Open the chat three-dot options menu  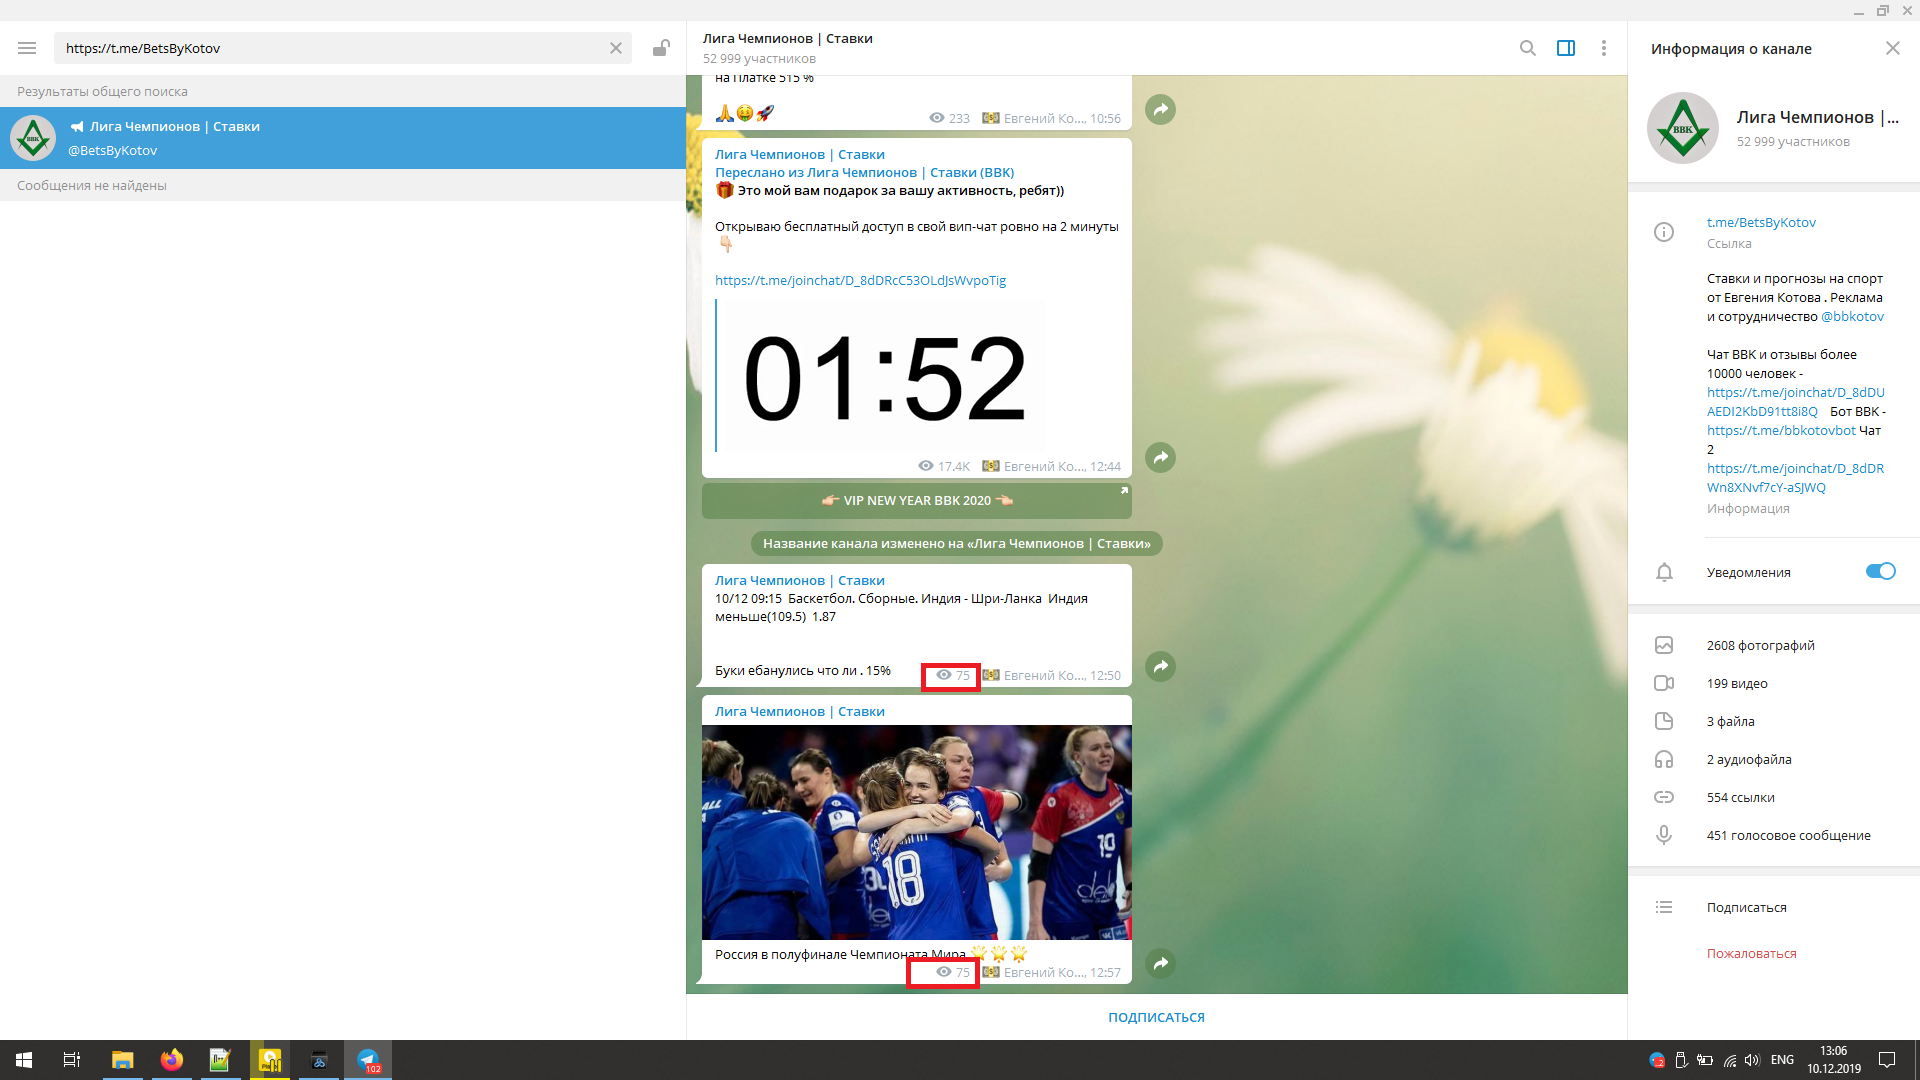tap(1604, 48)
